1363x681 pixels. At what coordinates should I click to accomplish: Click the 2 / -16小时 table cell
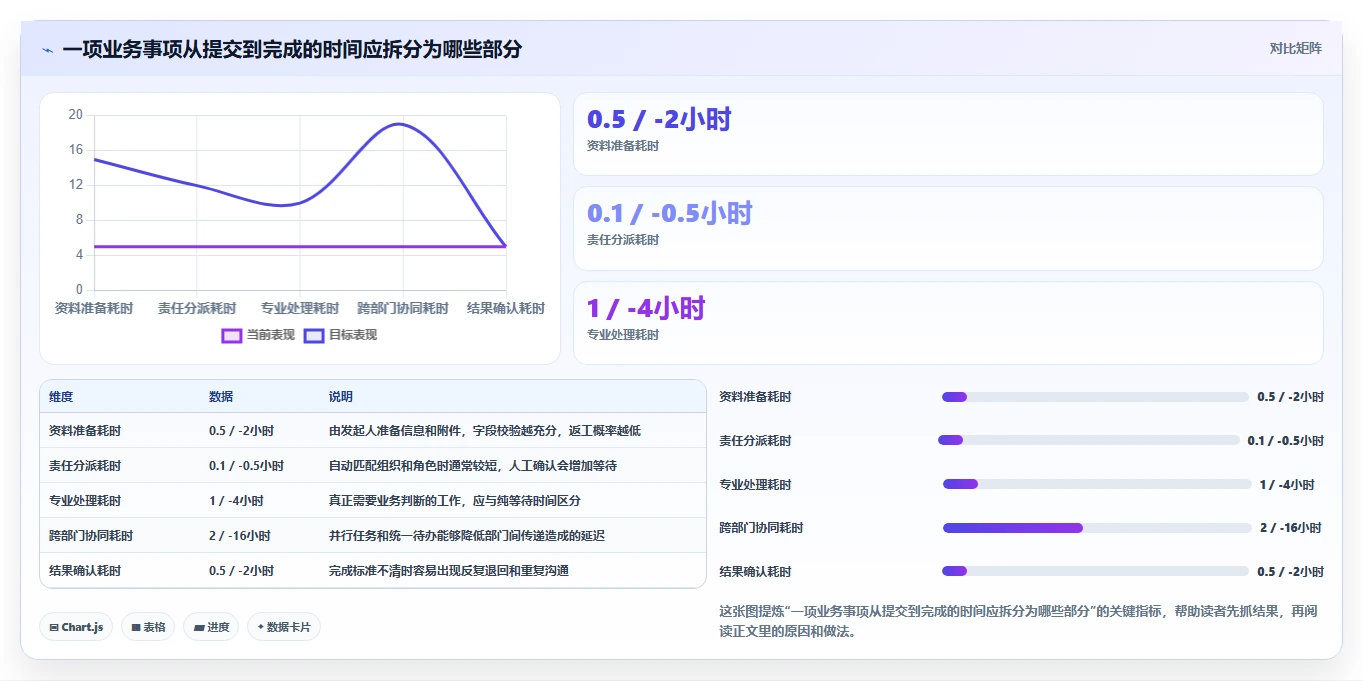point(240,536)
